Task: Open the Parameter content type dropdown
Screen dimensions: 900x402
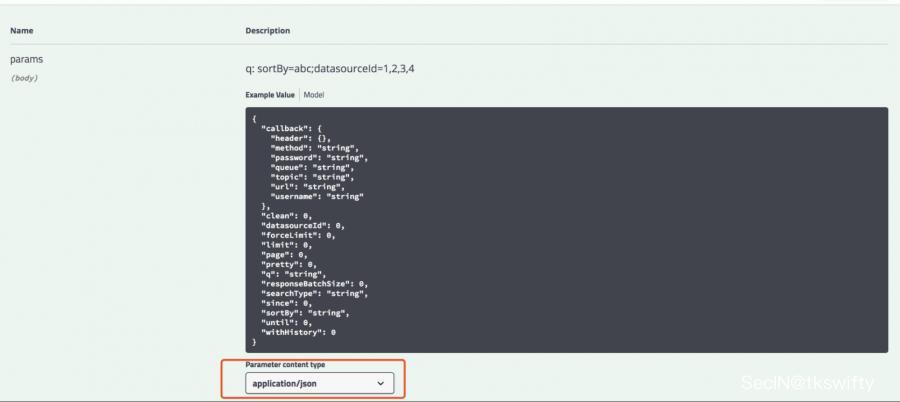Action: (x=319, y=383)
